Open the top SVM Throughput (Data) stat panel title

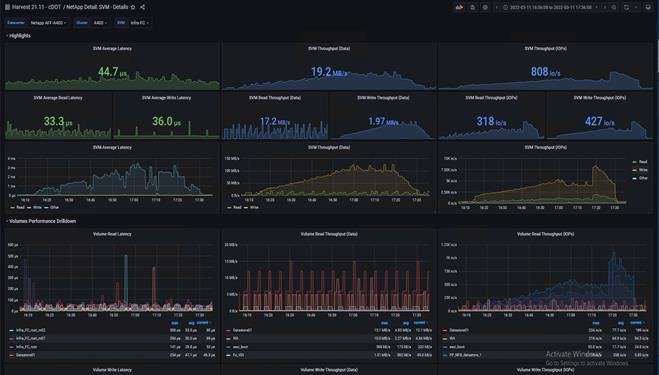[x=329, y=49]
